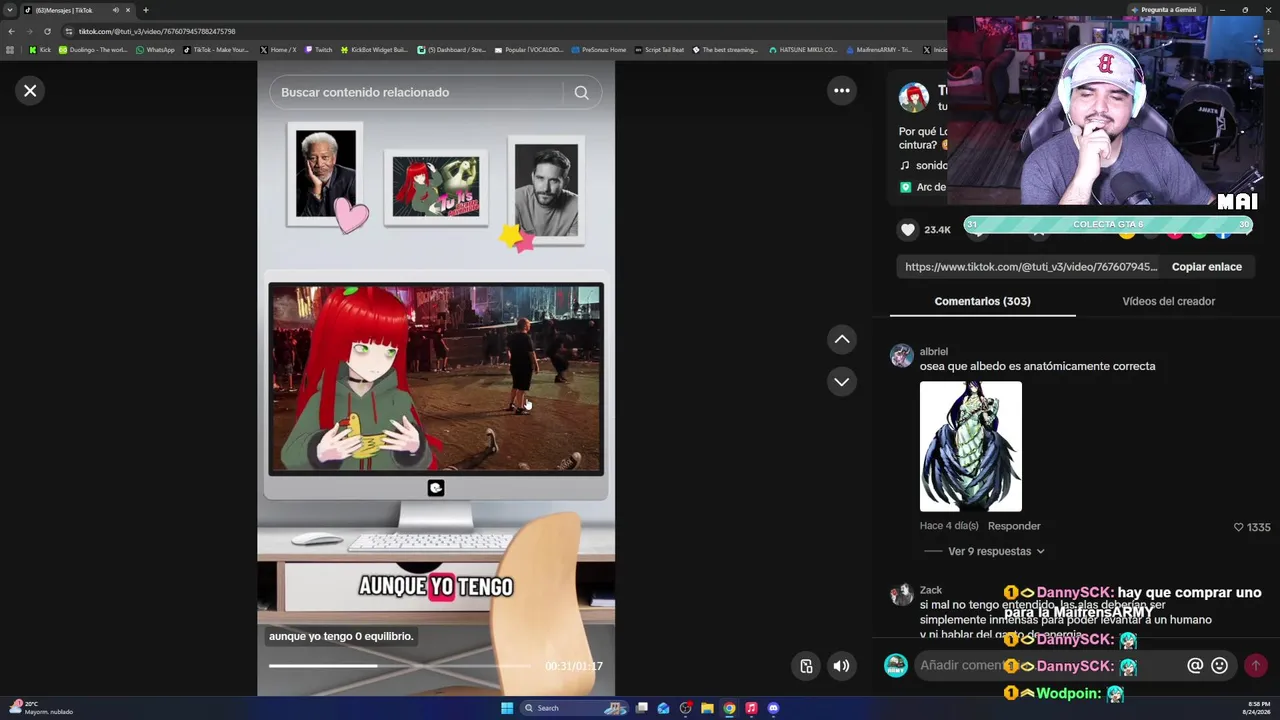Click the Pregunta a Gemini button

[1163, 10]
